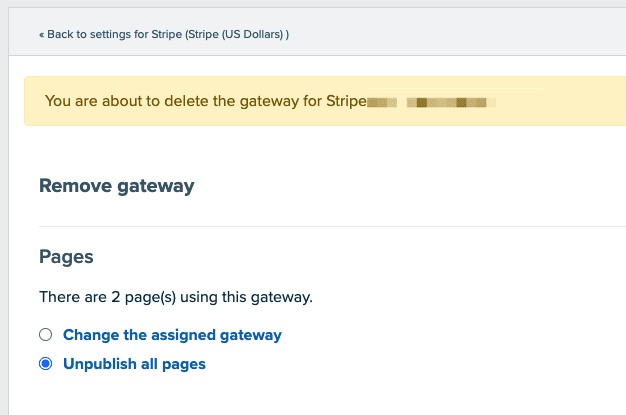This screenshot has width=626, height=415.
Task: Click the 'Change the assigned gateway' label text
Action: (x=172, y=335)
